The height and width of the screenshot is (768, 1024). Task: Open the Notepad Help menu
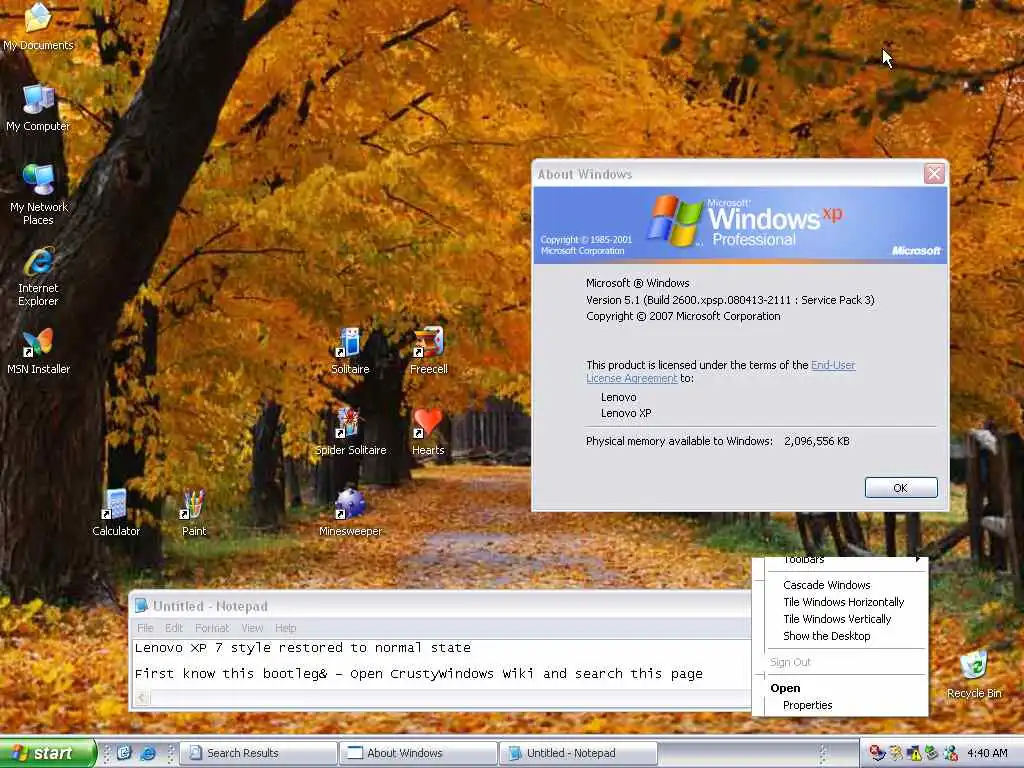285,628
